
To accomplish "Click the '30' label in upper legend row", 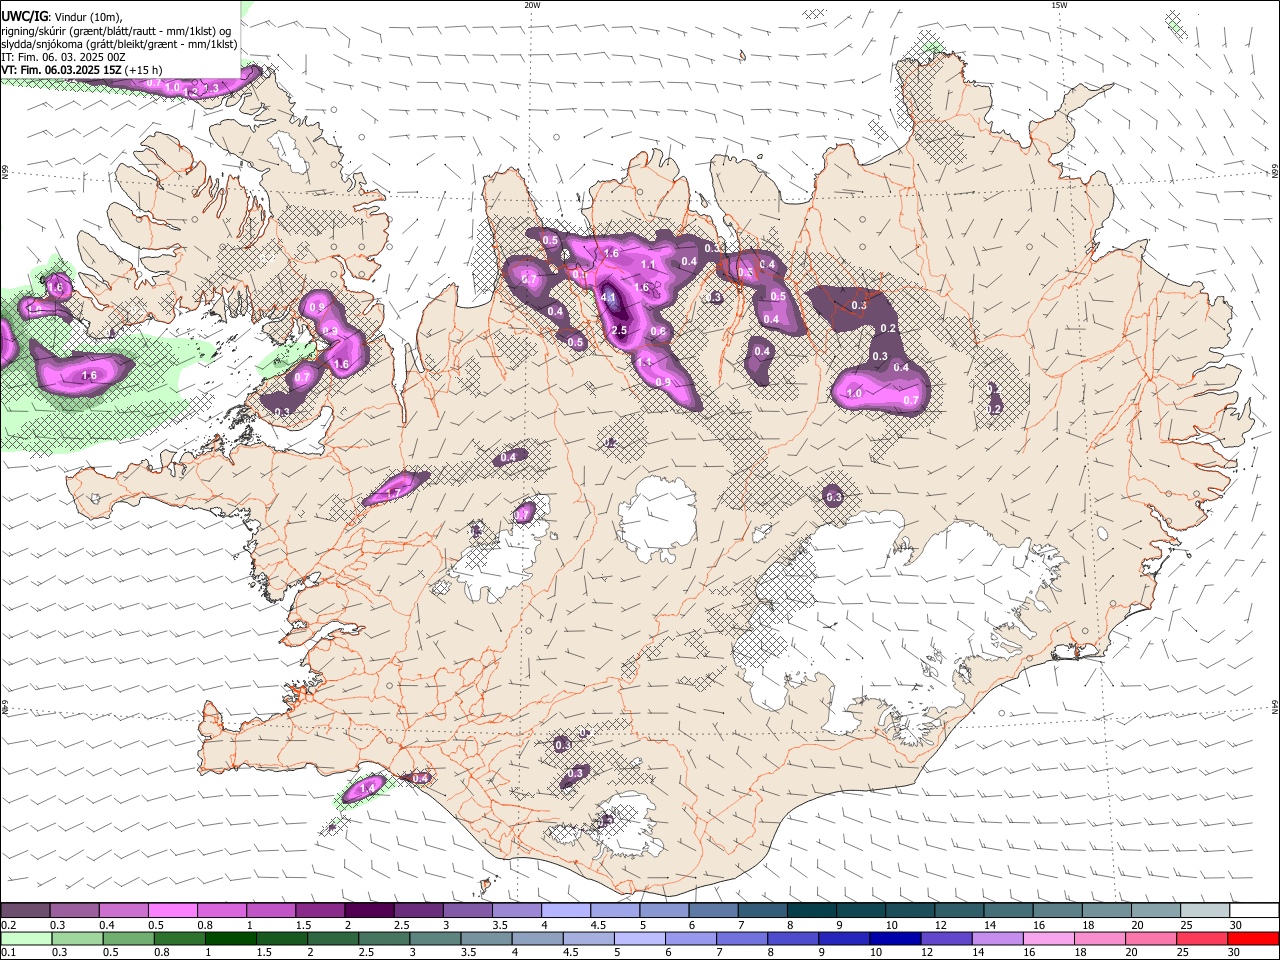I will click(1236, 925).
